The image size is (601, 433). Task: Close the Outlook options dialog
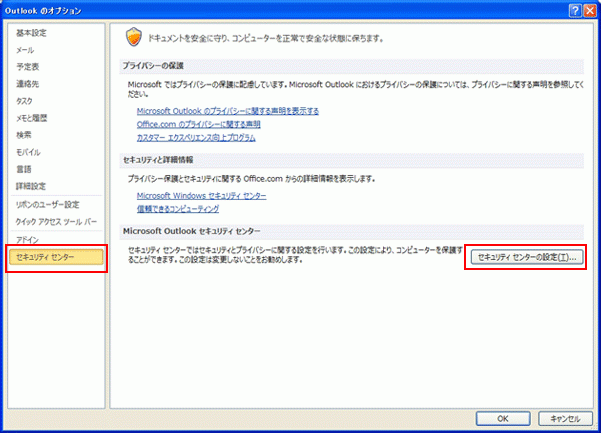(590, 11)
